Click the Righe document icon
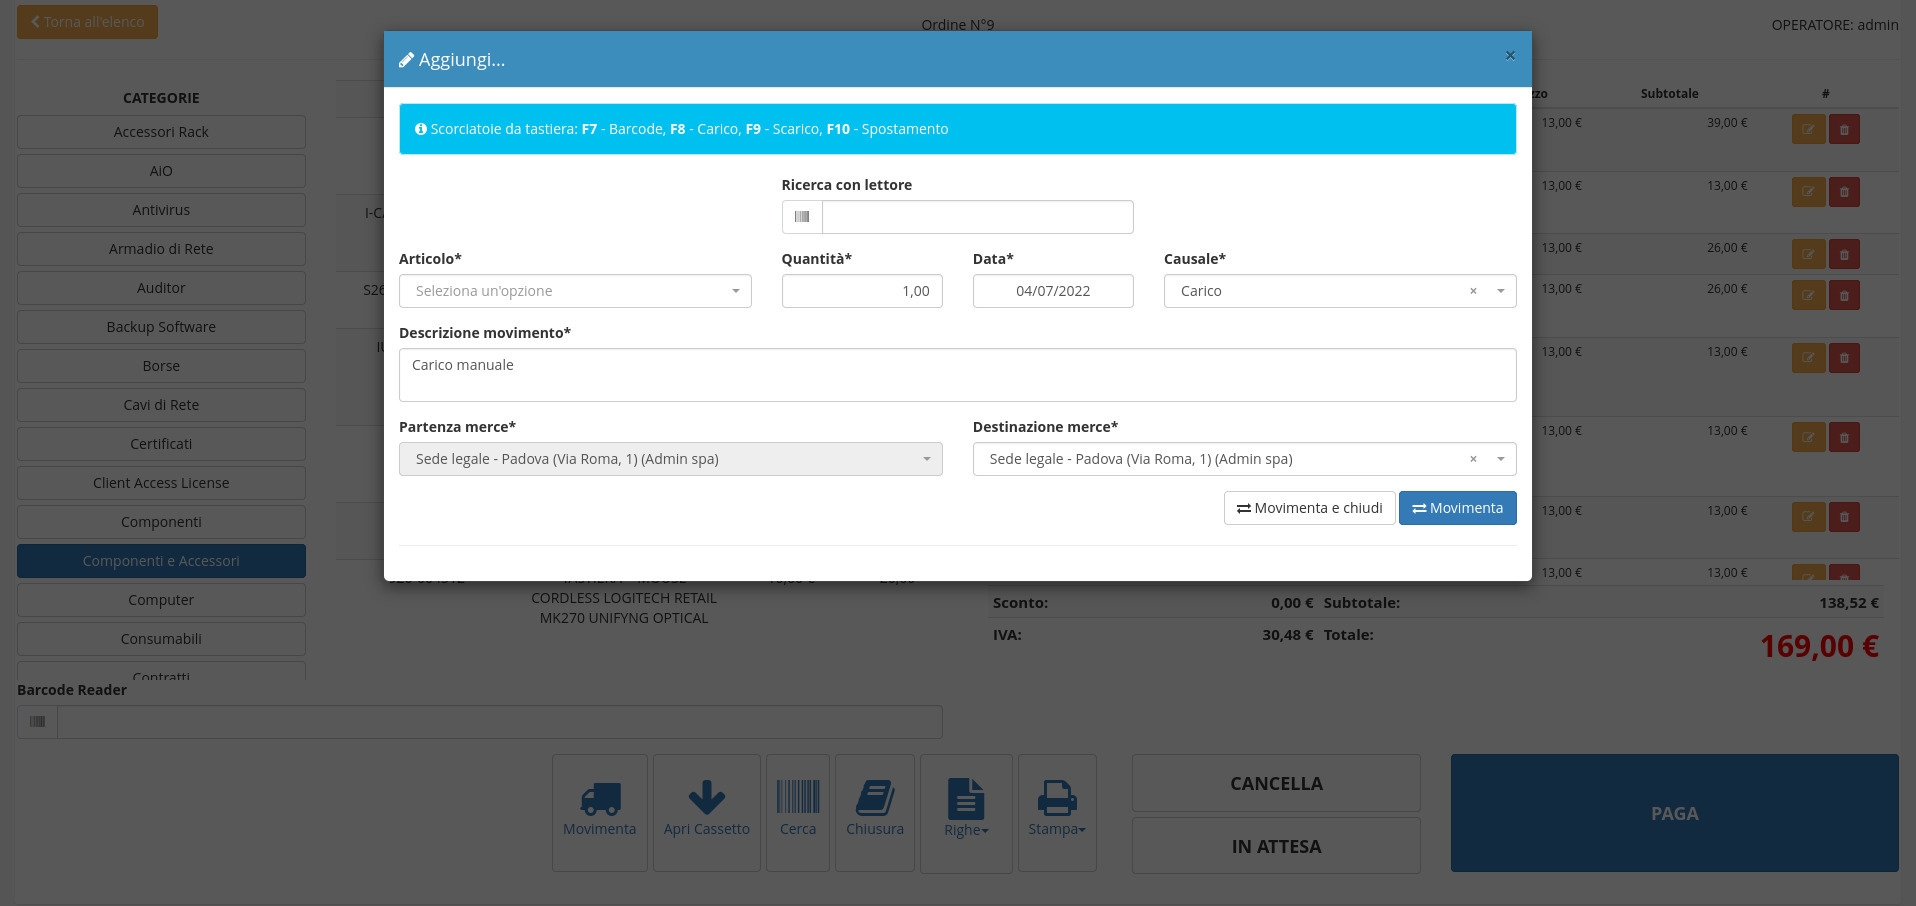The image size is (1916, 906). point(965,799)
